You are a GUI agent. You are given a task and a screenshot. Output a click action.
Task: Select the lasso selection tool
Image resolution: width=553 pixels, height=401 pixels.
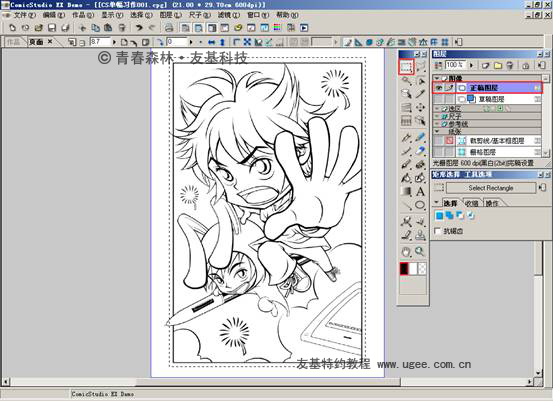pyautogui.click(x=420, y=67)
